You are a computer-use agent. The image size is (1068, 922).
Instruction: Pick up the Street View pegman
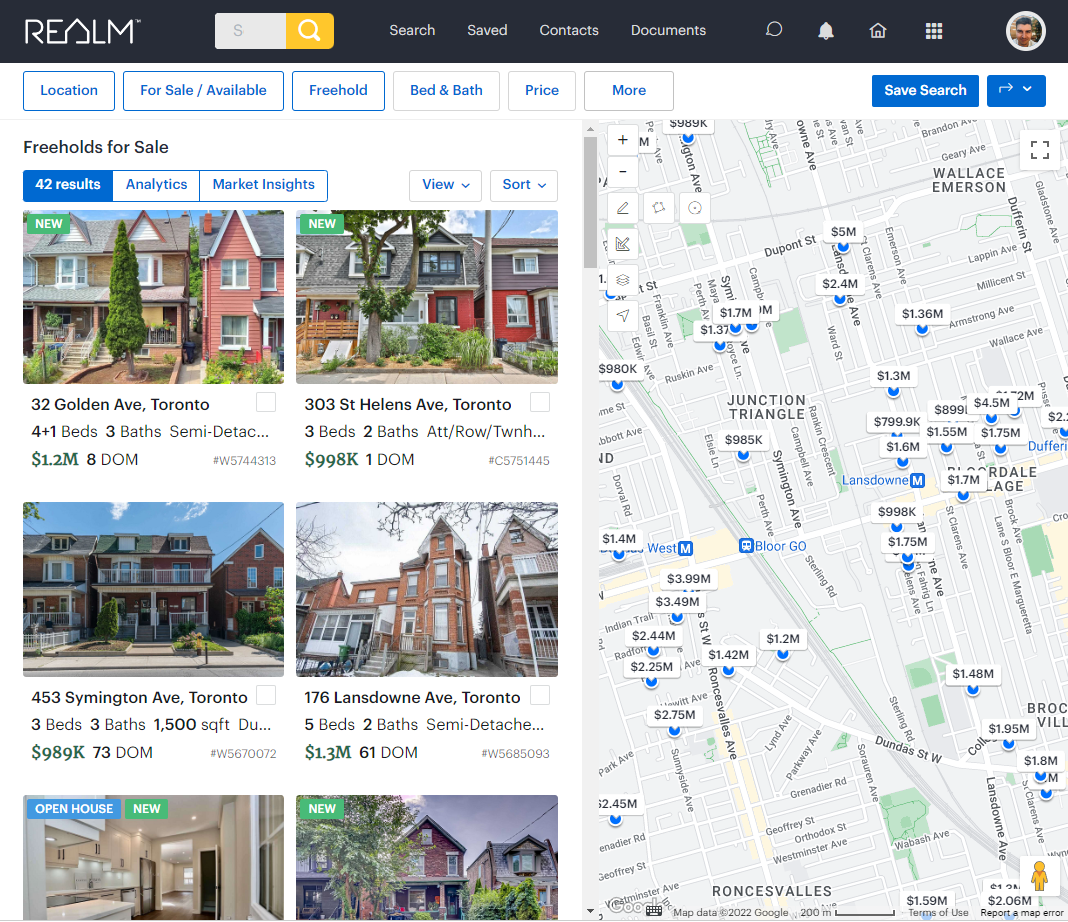(x=1039, y=876)
